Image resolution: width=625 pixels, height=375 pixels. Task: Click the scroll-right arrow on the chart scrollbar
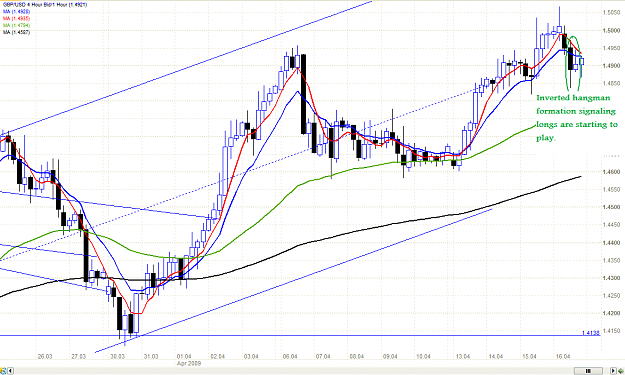pos(613,371)
